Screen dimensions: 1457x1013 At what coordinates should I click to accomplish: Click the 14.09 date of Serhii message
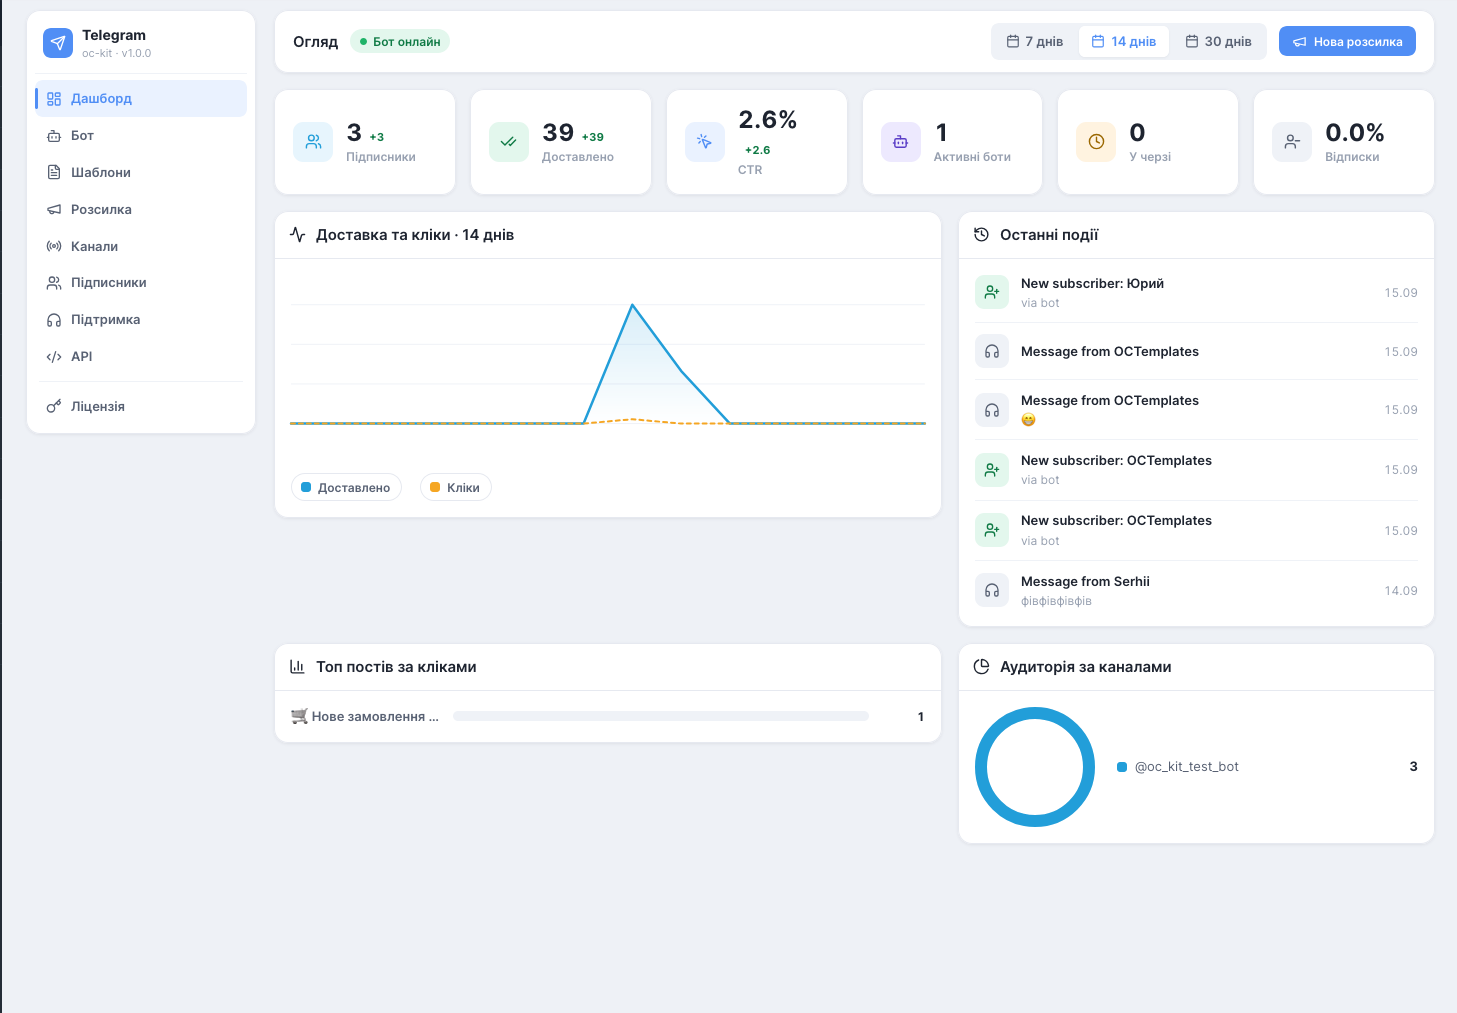[1401, 590]
